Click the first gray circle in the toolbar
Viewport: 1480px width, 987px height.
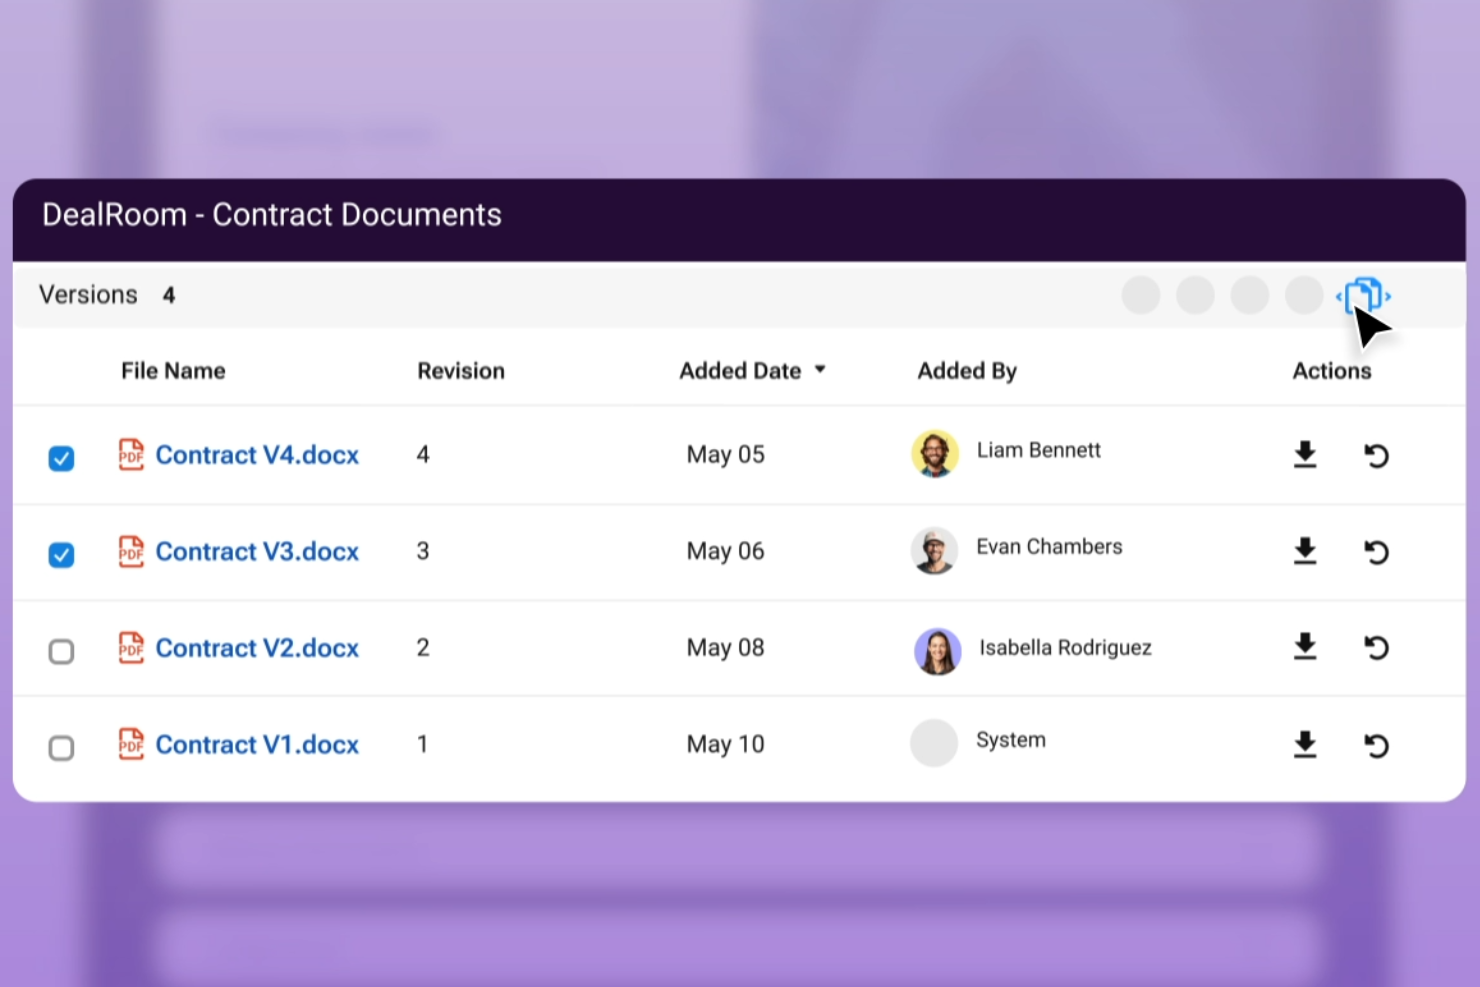click(1141, 294)
